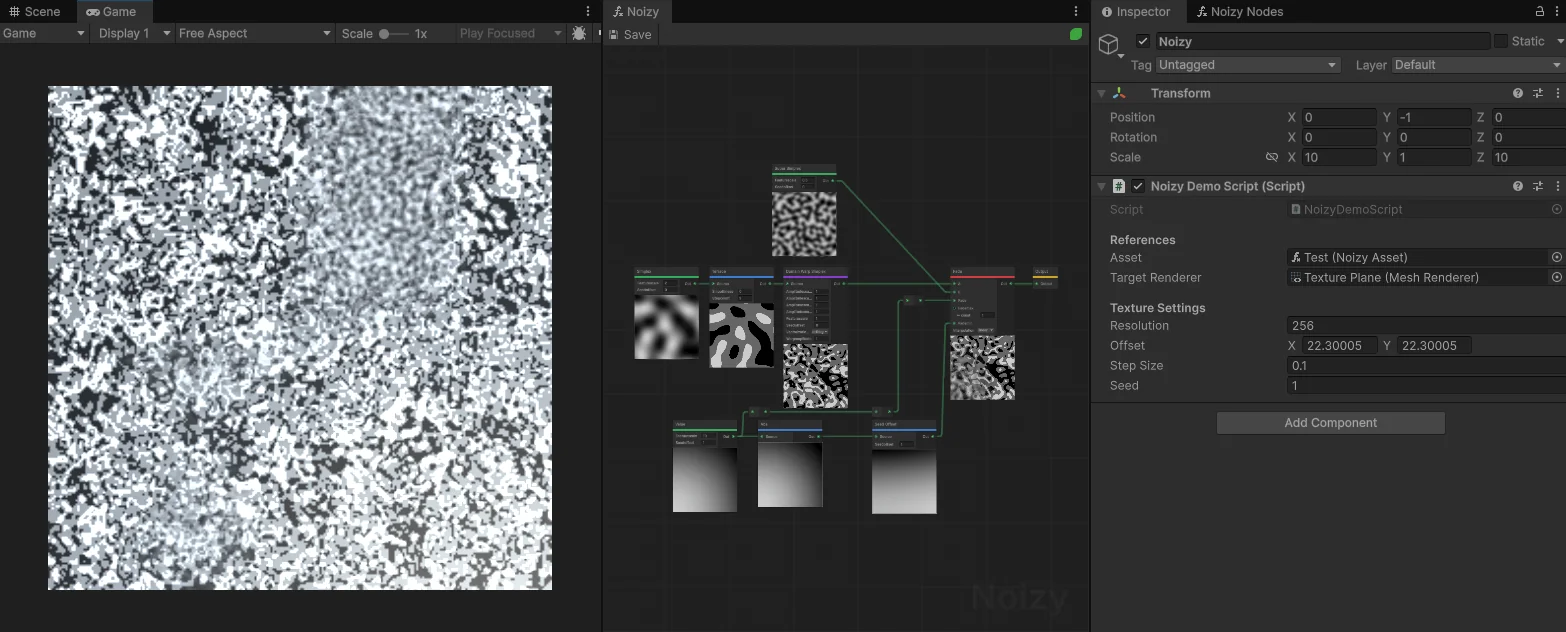The image size is (1566, 632).
Task: Click the Offset X field
Action: pyautogui.click(x=1339, y=345)
